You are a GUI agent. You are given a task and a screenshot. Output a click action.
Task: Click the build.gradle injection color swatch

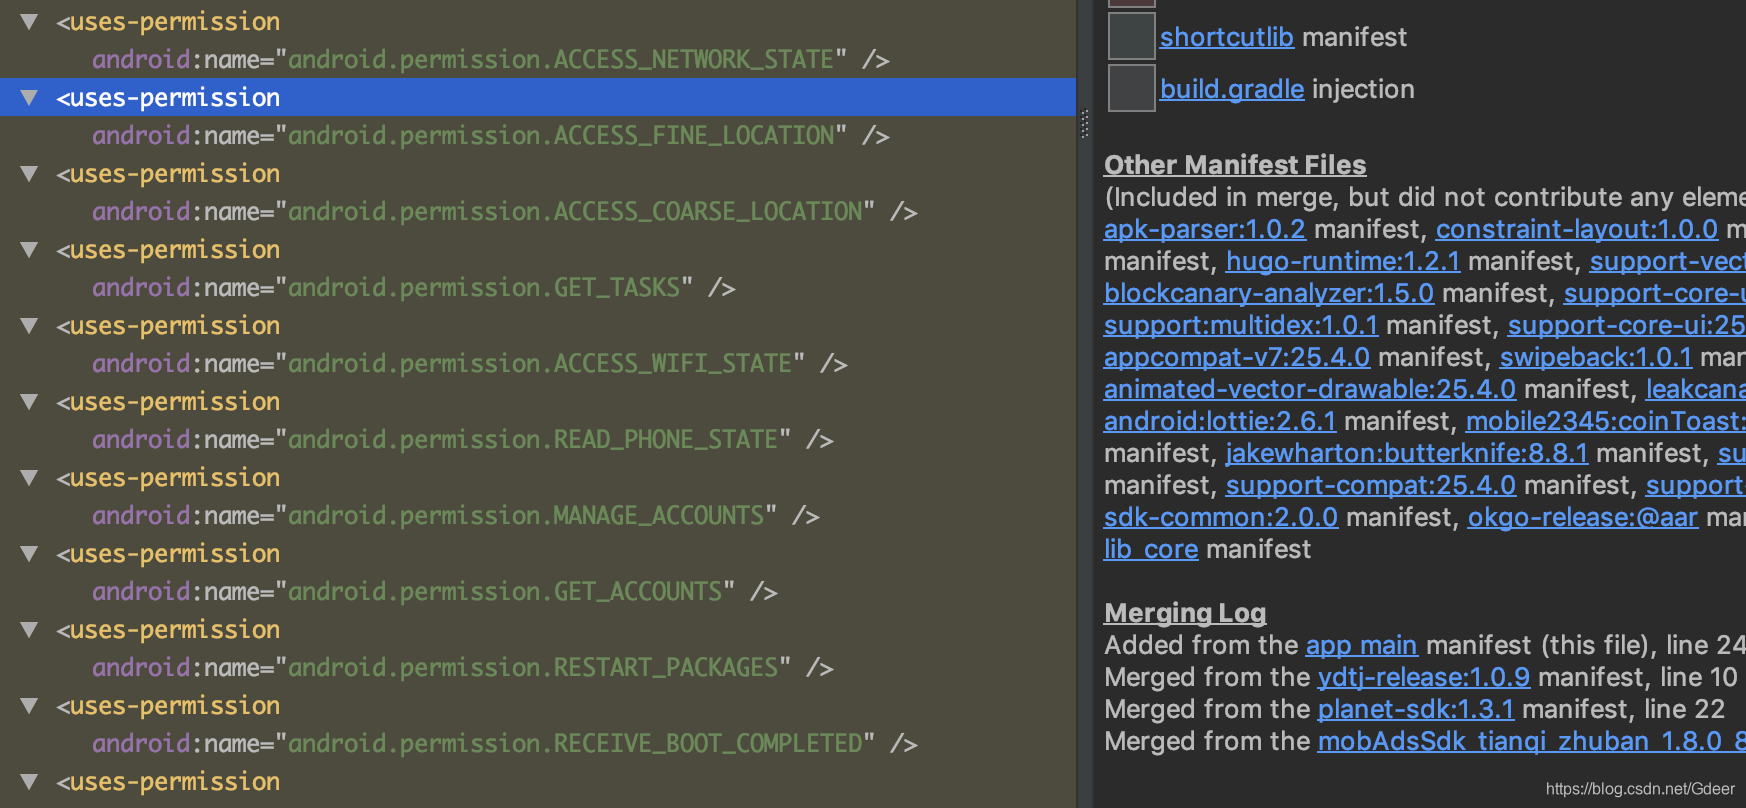tap(1132, 89)
